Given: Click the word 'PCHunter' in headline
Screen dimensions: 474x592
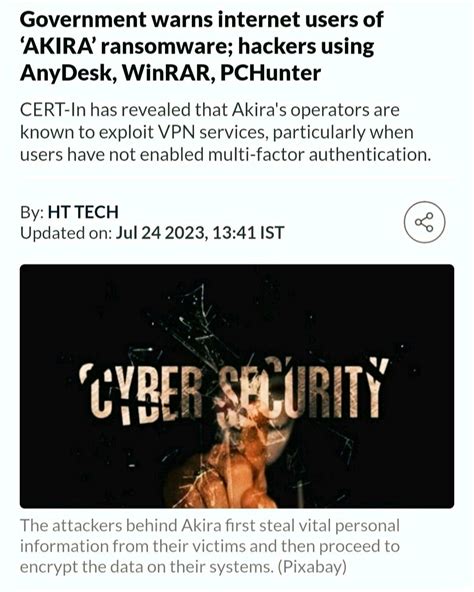Looking at the screenshot, I should click(270, 72).
